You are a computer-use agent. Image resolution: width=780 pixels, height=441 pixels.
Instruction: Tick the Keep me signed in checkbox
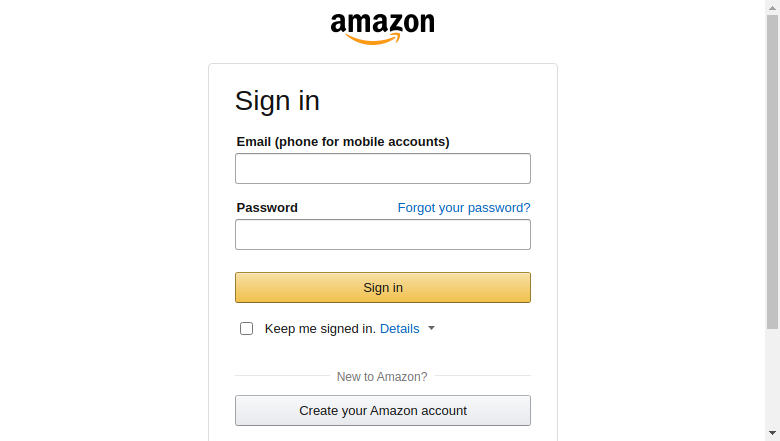coord(246,329)
